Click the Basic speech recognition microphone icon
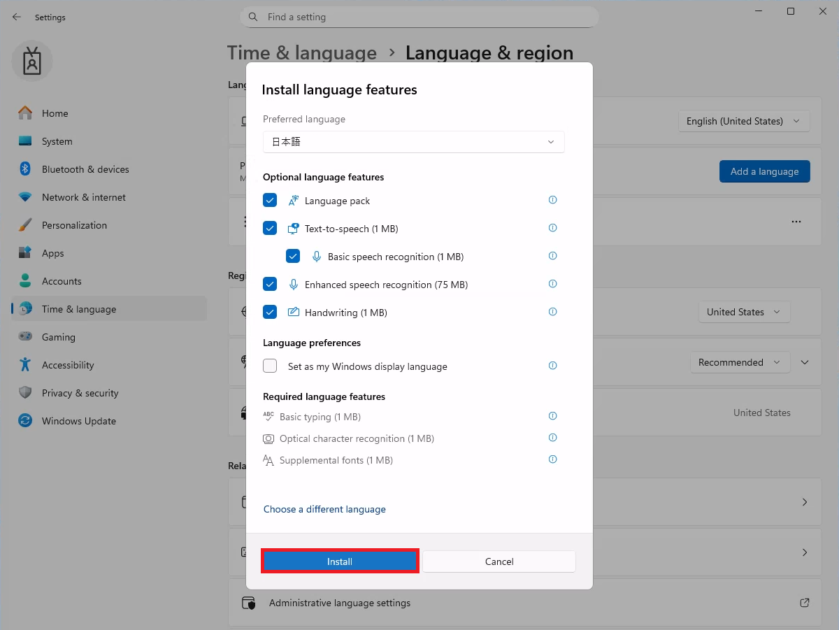 pos(316,256)
